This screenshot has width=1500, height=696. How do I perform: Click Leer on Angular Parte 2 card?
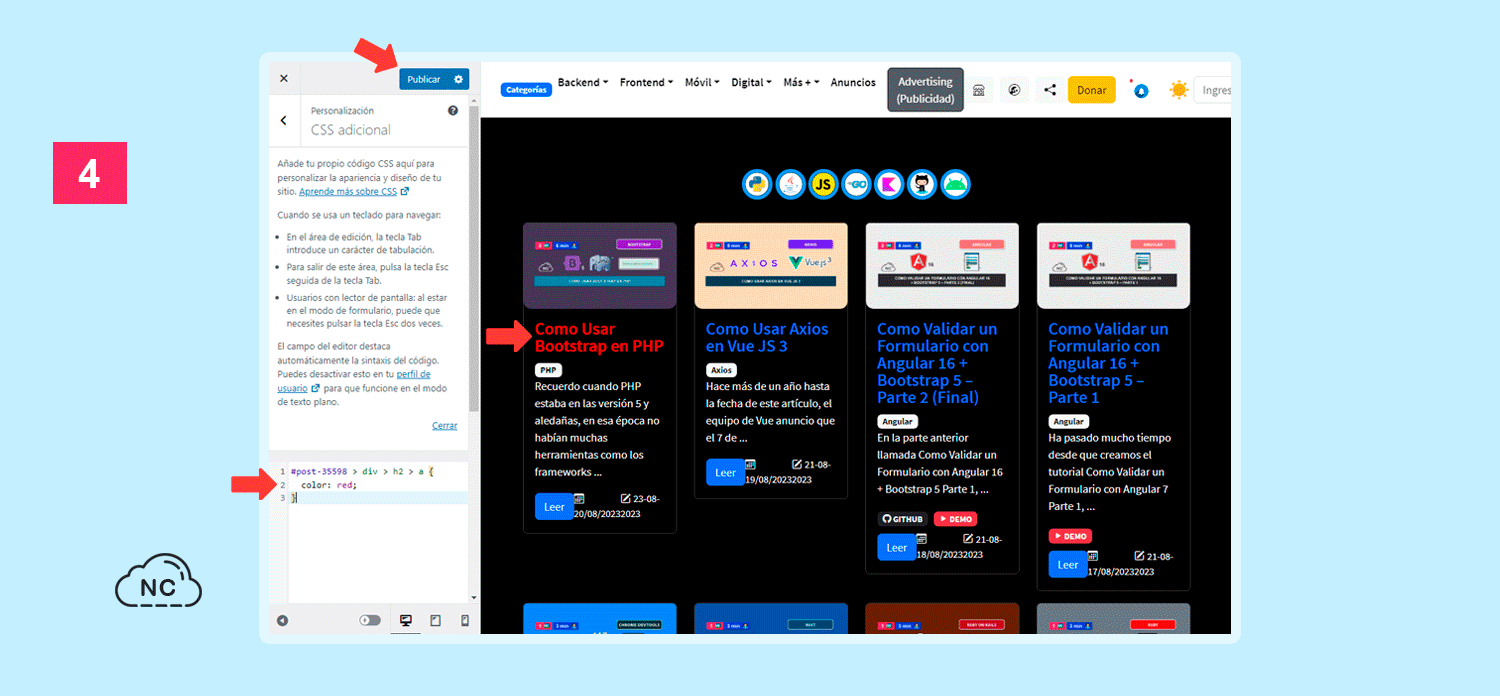[x=896, y=547]
